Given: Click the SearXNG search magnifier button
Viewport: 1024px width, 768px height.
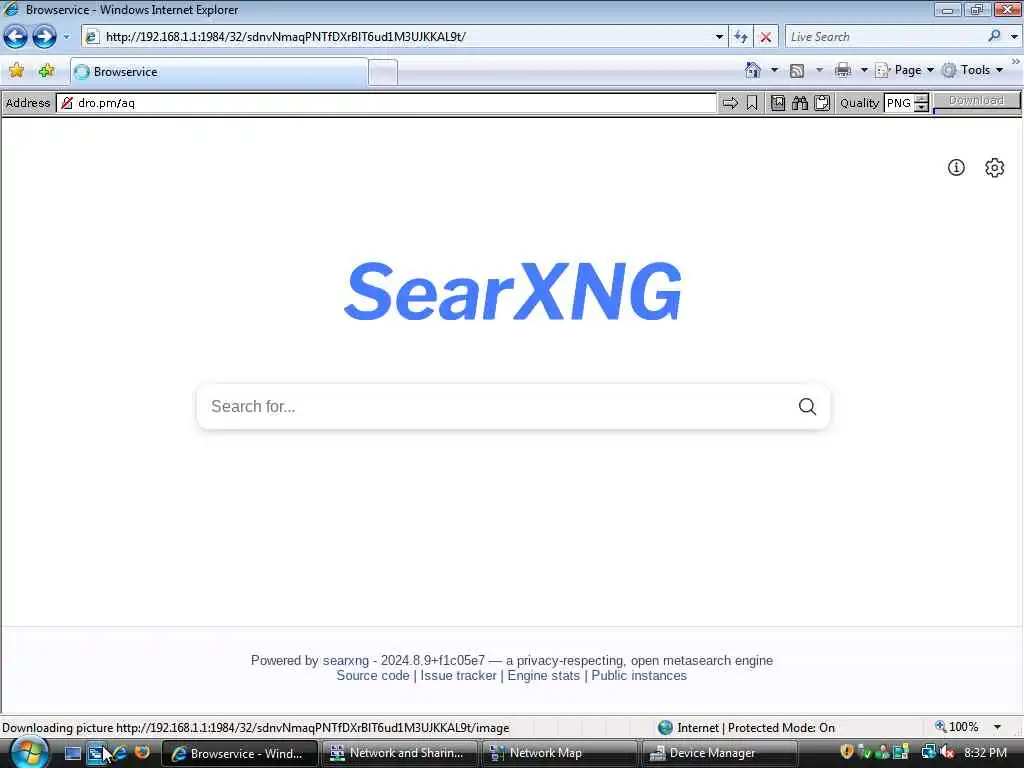Looking at the screenshot, I should (807, 406).
